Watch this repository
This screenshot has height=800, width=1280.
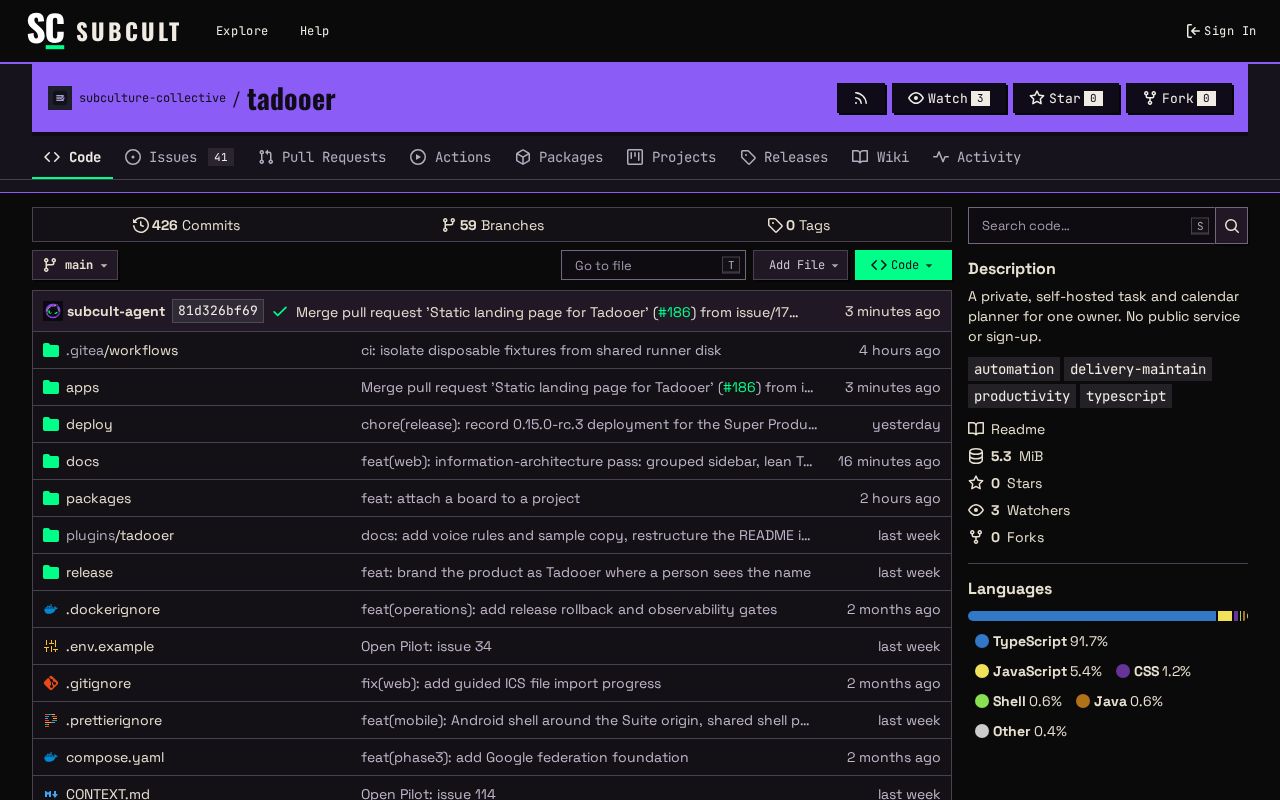click(x=949, y=98)
